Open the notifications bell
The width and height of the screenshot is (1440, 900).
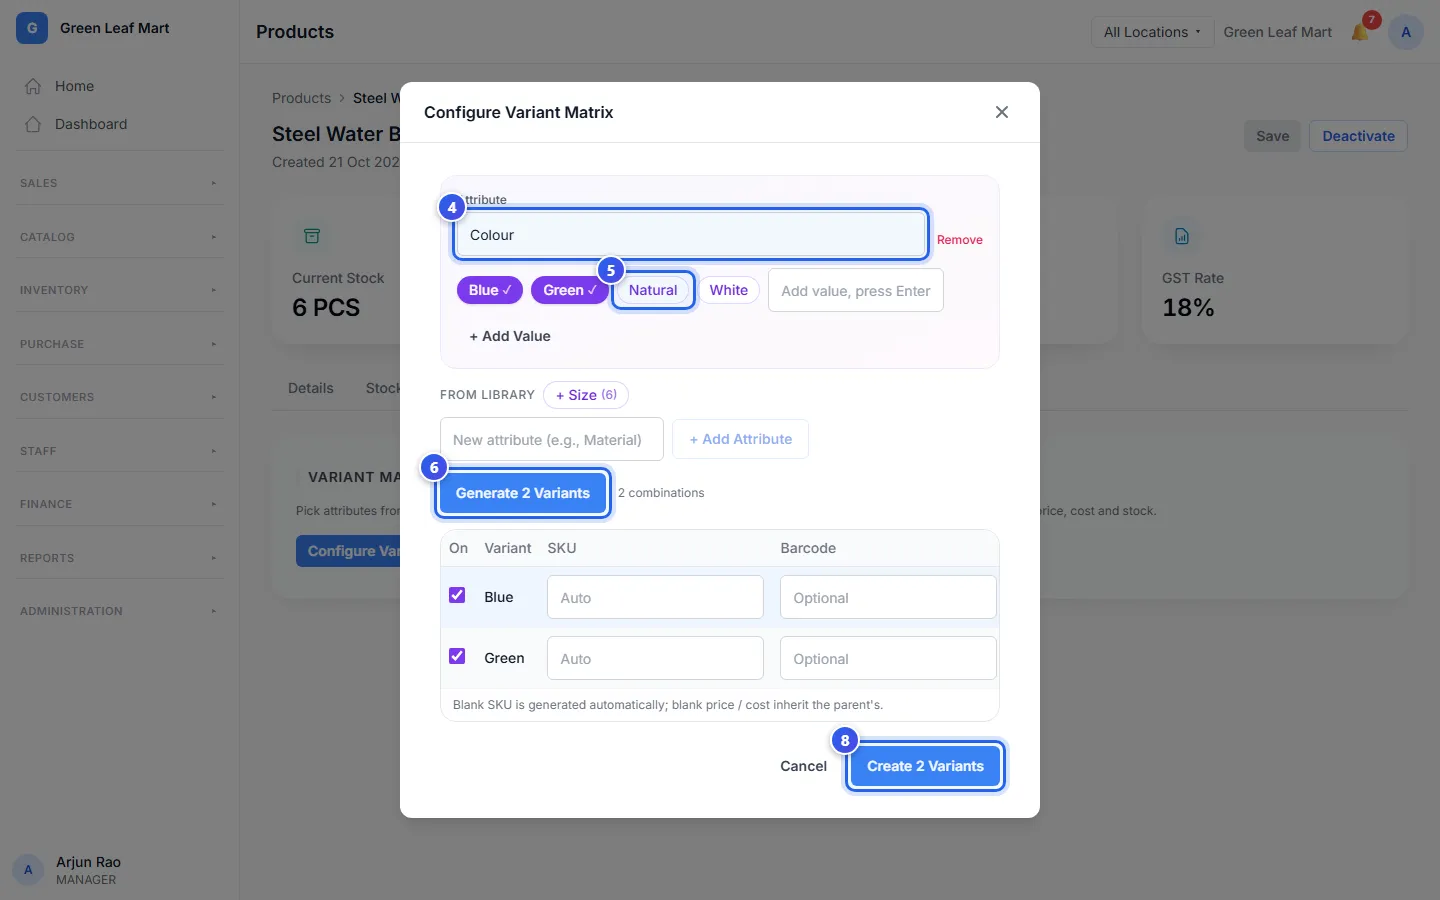click(1360, 32)
